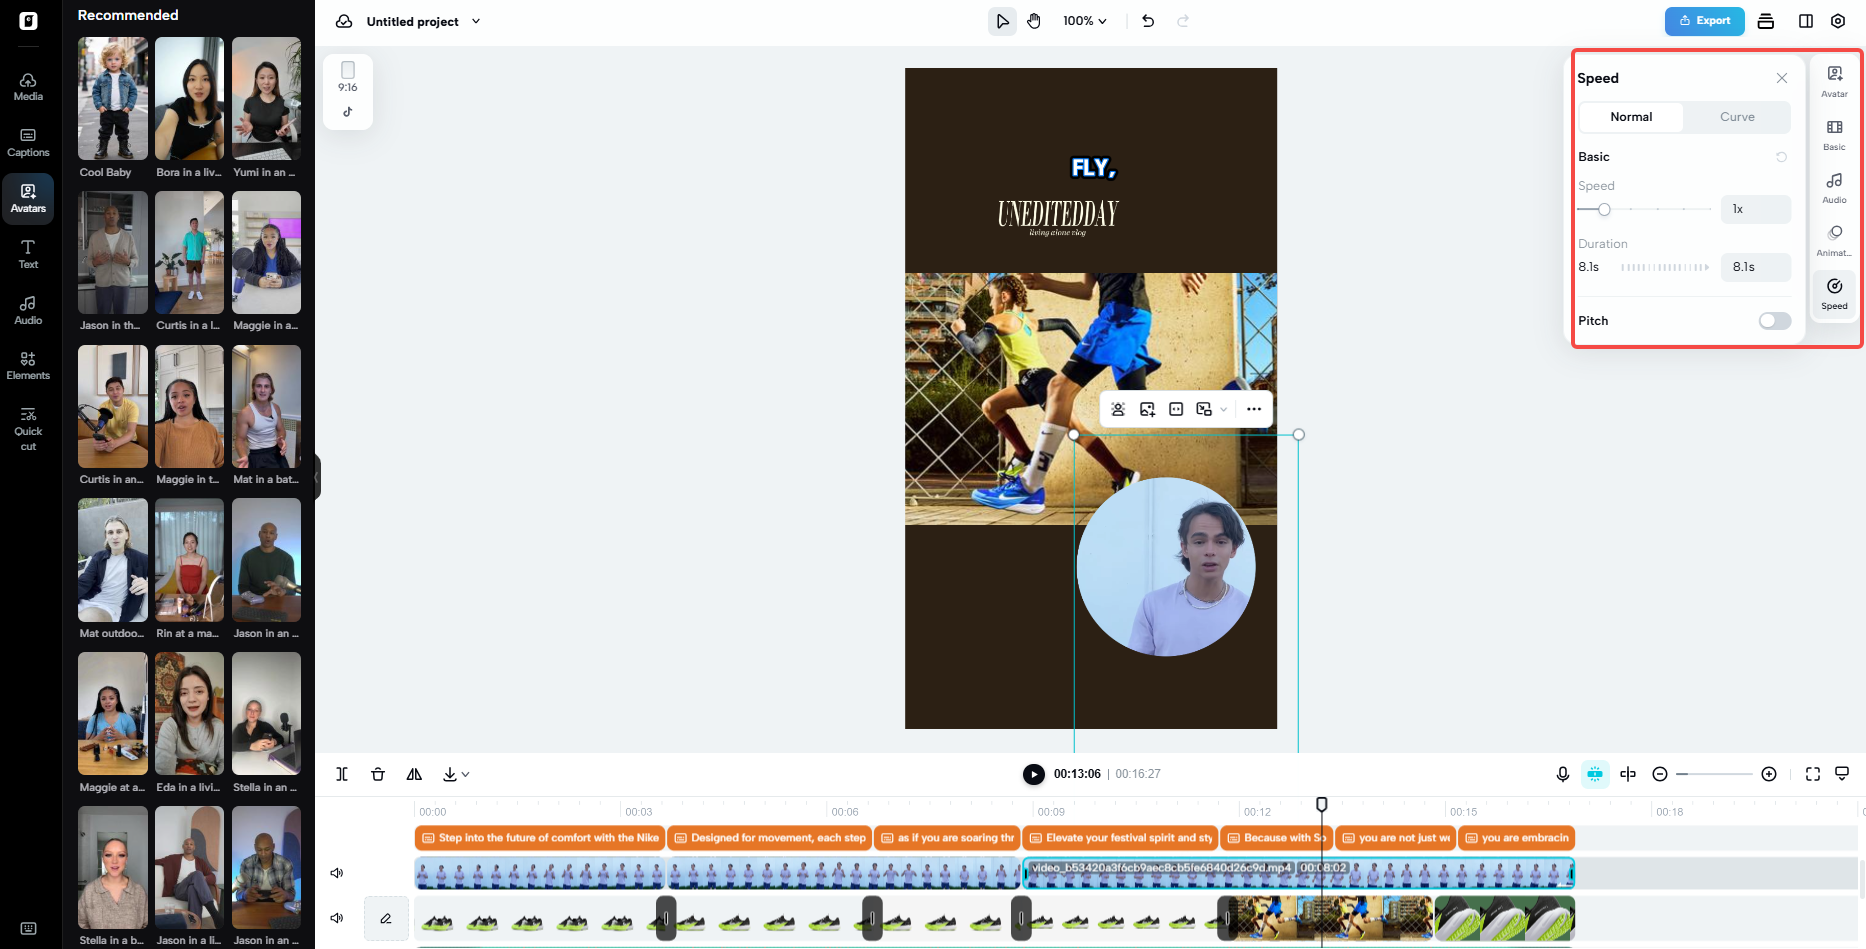Open more options on floating clip toolbar
The width and height of the screenshot is (1866, 949).
coord(1254,409)
